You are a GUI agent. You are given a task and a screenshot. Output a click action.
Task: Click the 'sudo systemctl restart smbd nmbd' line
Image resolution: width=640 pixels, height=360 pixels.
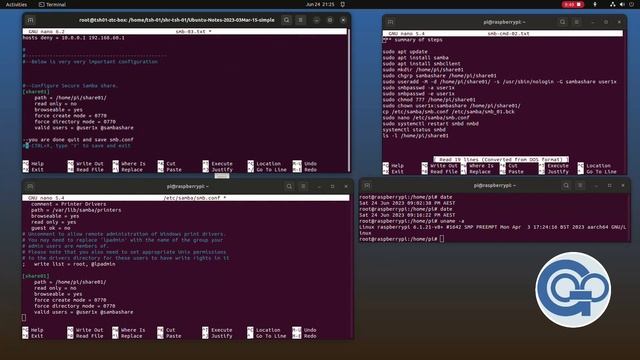[431, 123]
